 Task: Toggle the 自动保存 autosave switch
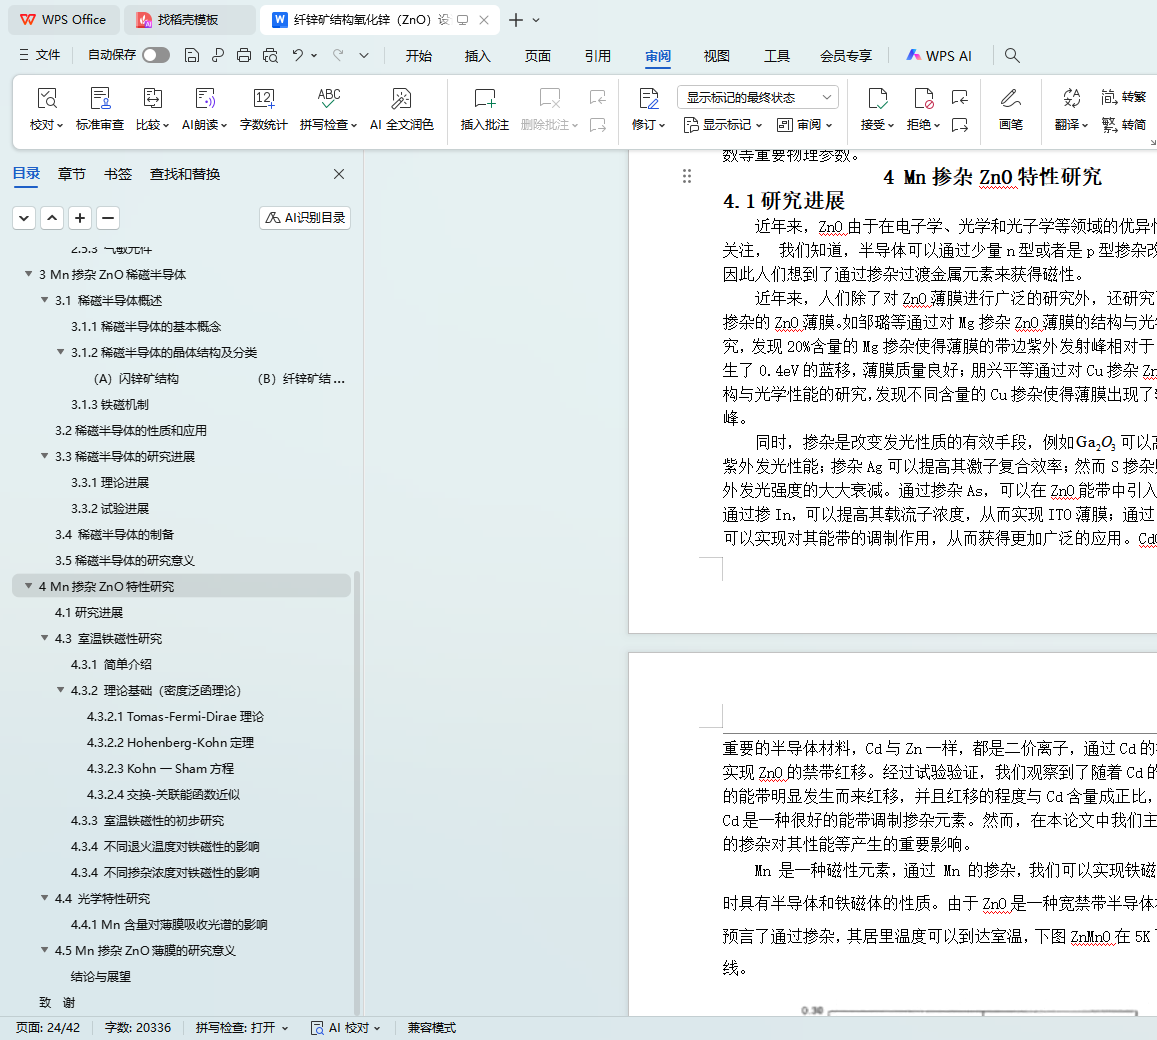[x=155, y=55]
